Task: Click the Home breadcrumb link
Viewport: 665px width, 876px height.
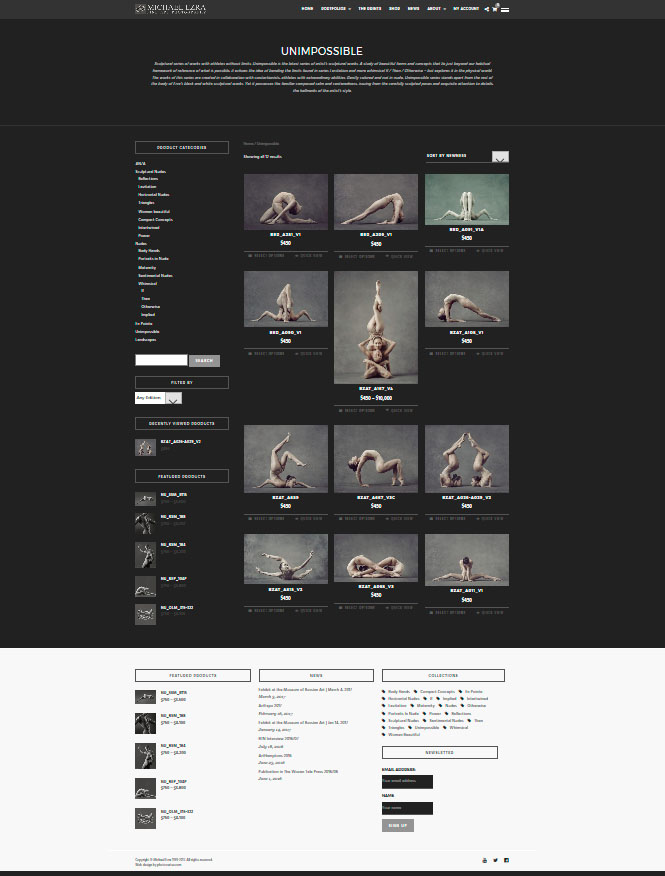Action: [x=248, y=144]
